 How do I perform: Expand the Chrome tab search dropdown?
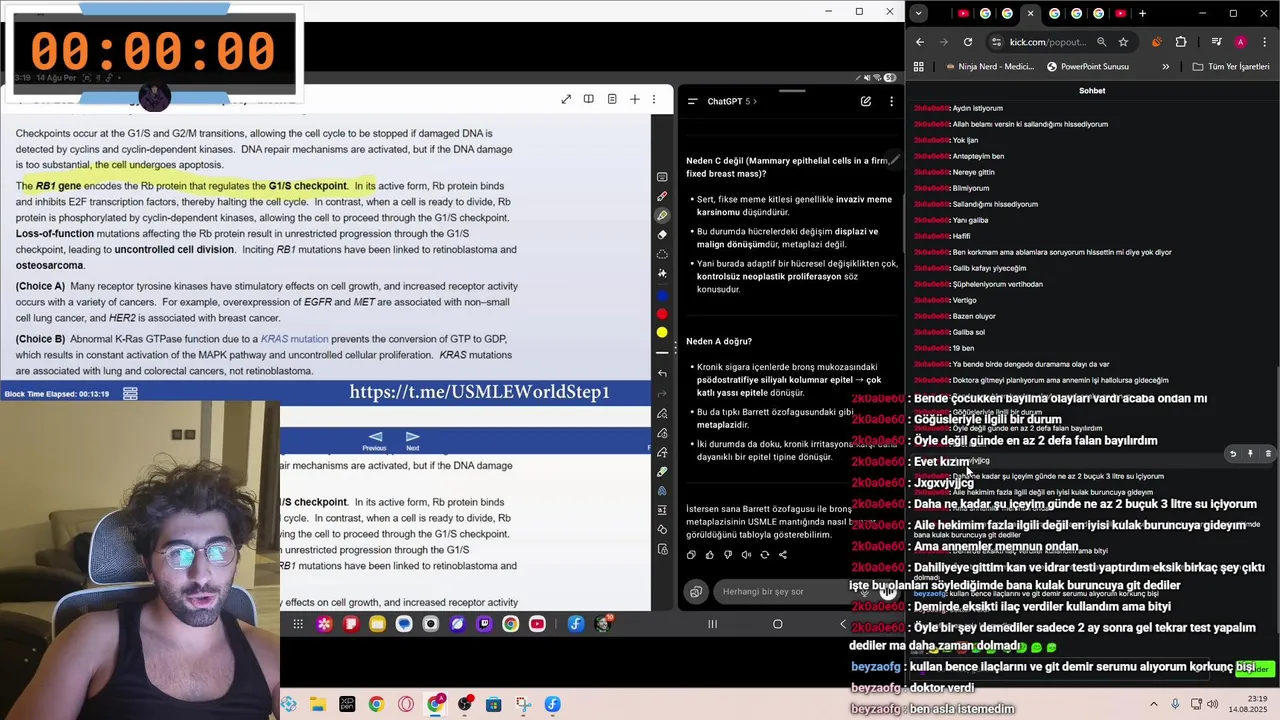click(x=918, y=13)
